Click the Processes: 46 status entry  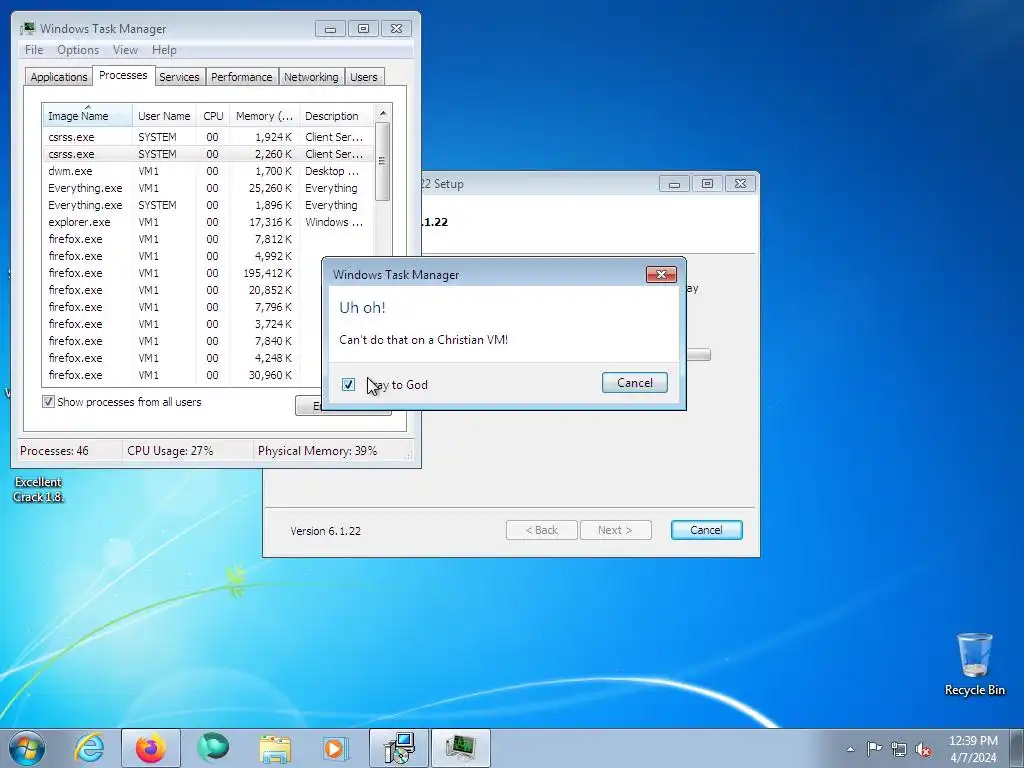click(x=54, y=451)
